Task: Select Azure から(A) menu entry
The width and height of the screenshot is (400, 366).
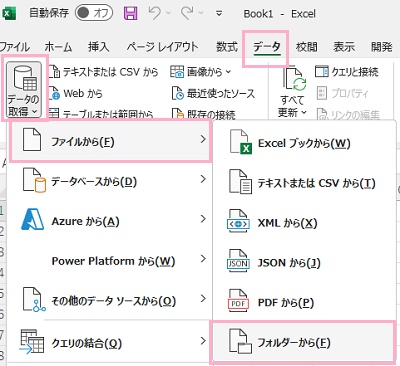Action: point(109,221)
